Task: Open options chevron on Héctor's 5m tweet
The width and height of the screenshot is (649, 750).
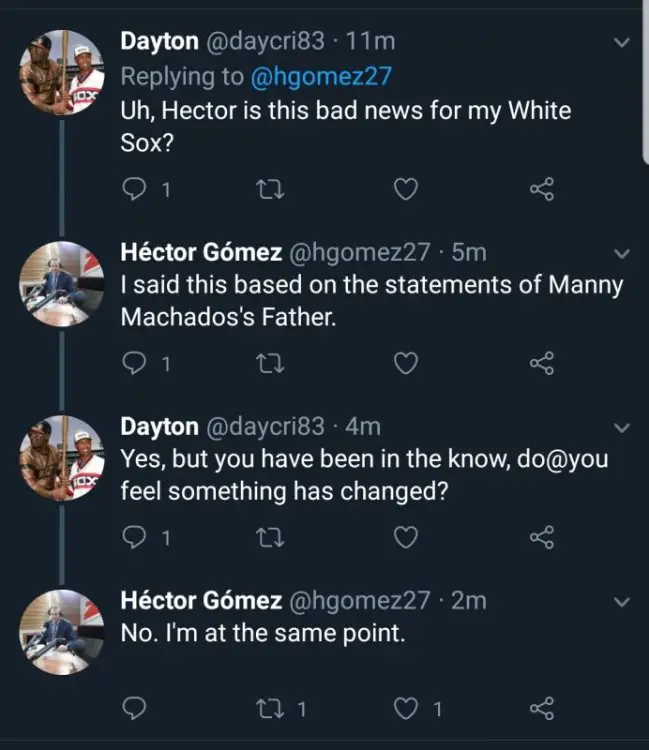Action: [x=621, y=254]
